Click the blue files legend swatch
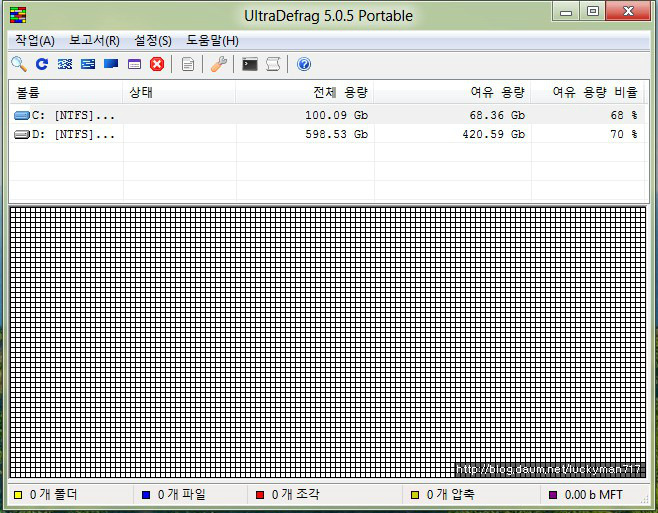The width and height of the screenshot is (658, 513). (146, 495)
